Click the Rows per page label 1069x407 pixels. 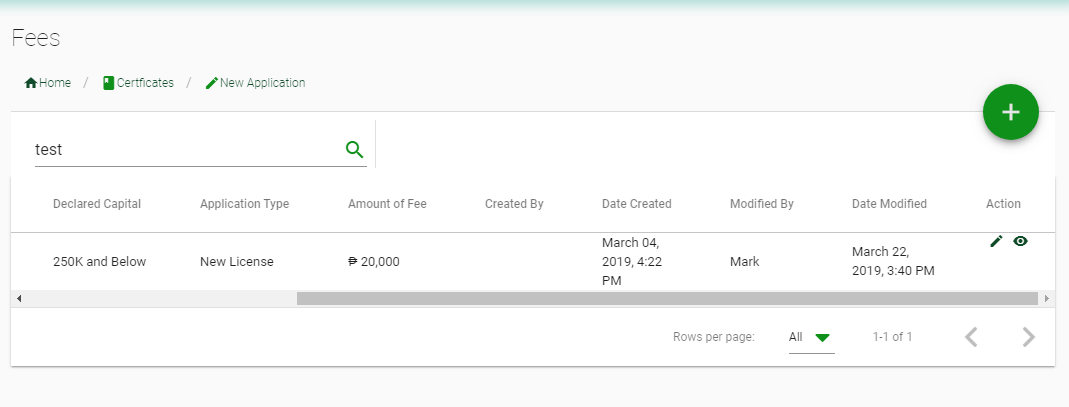click(714, 337)
